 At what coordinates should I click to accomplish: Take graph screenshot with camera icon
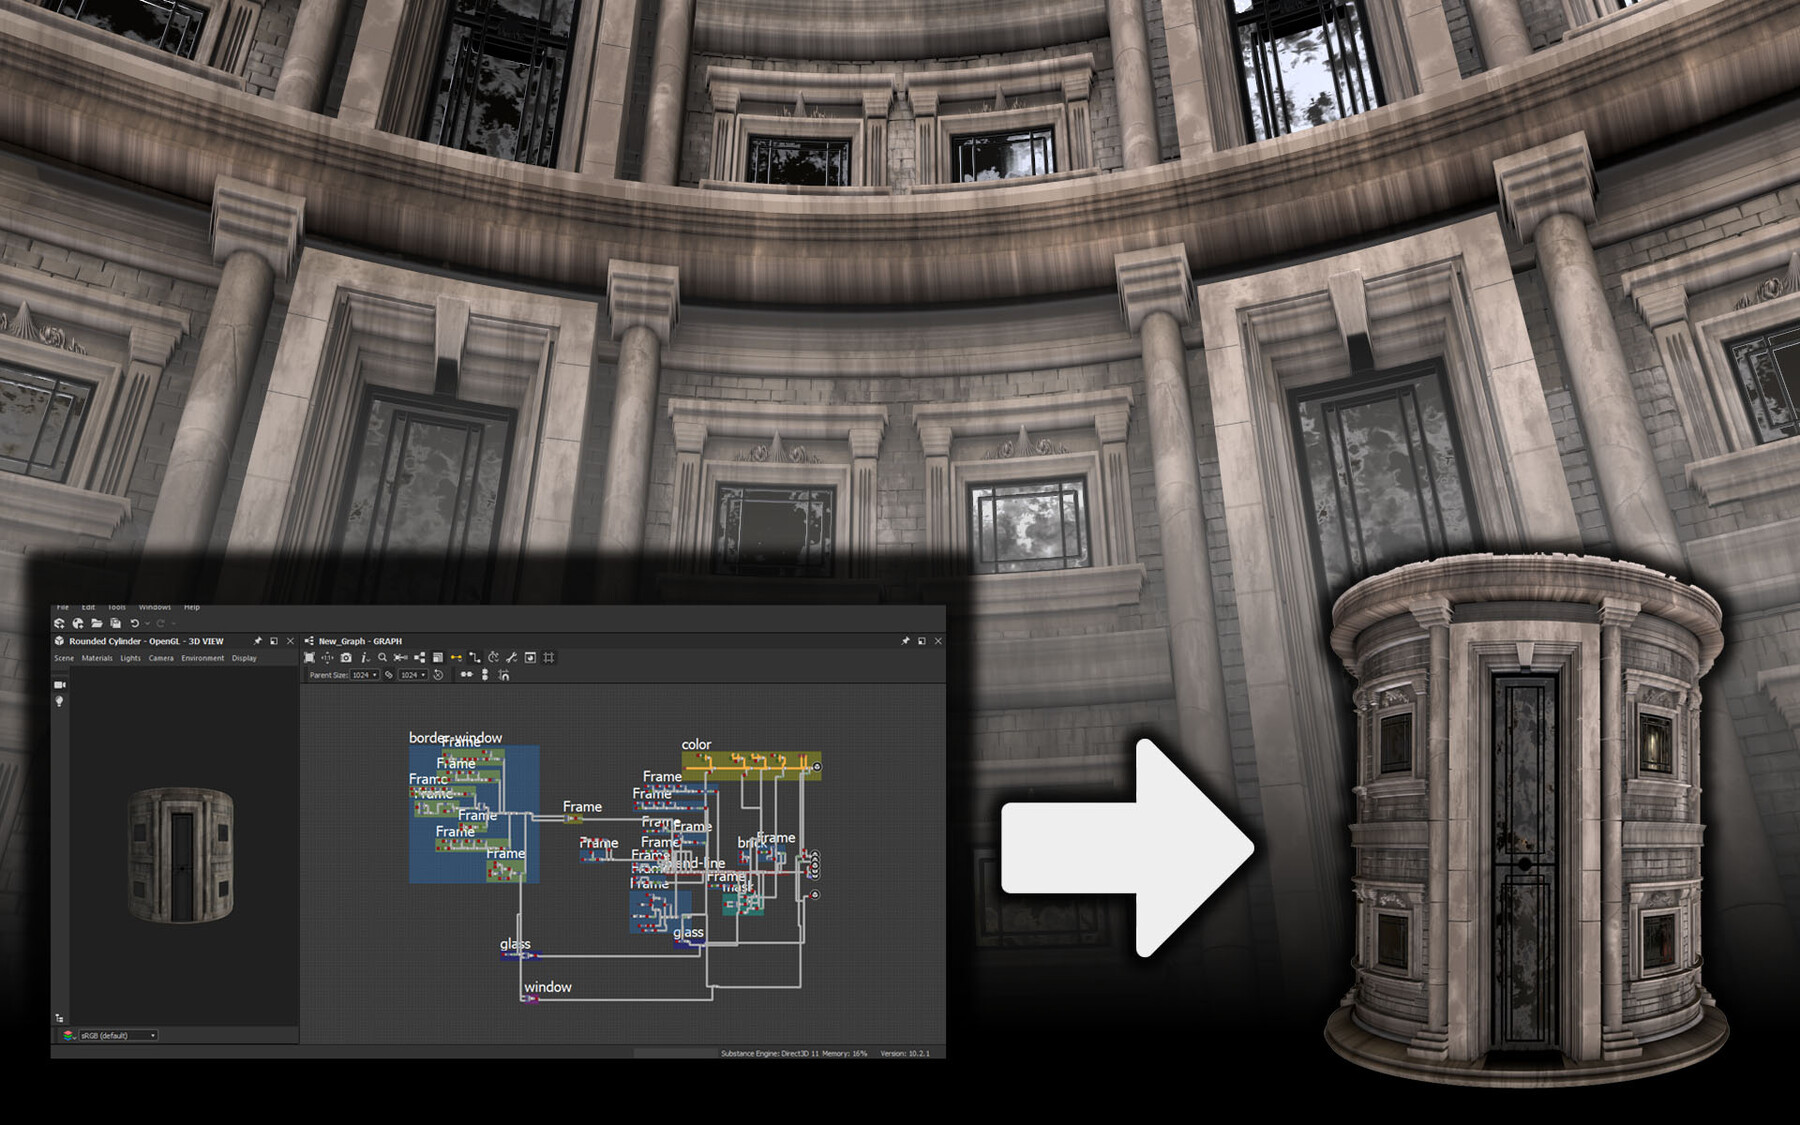346,657
